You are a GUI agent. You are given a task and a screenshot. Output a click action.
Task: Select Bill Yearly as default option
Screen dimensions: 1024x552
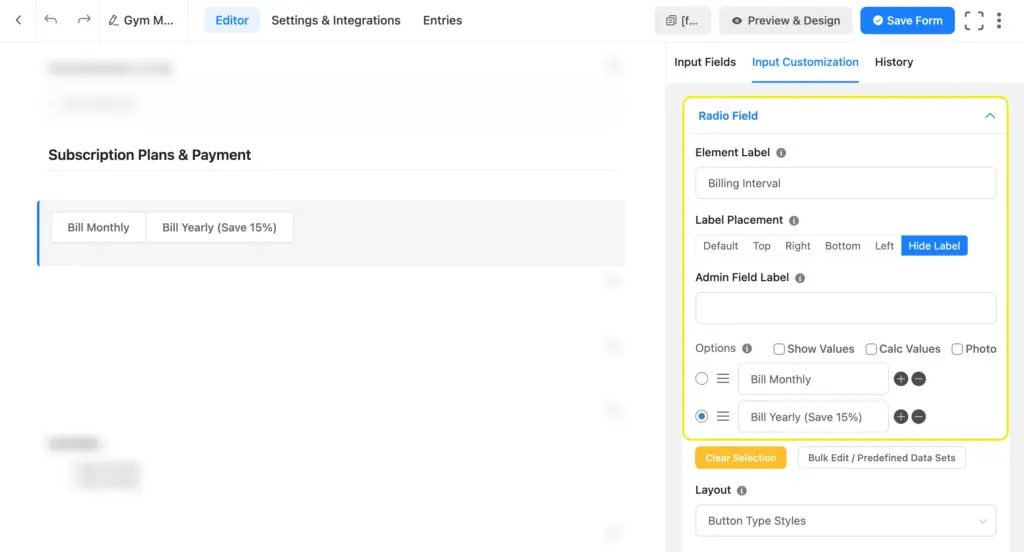point(701,416)
